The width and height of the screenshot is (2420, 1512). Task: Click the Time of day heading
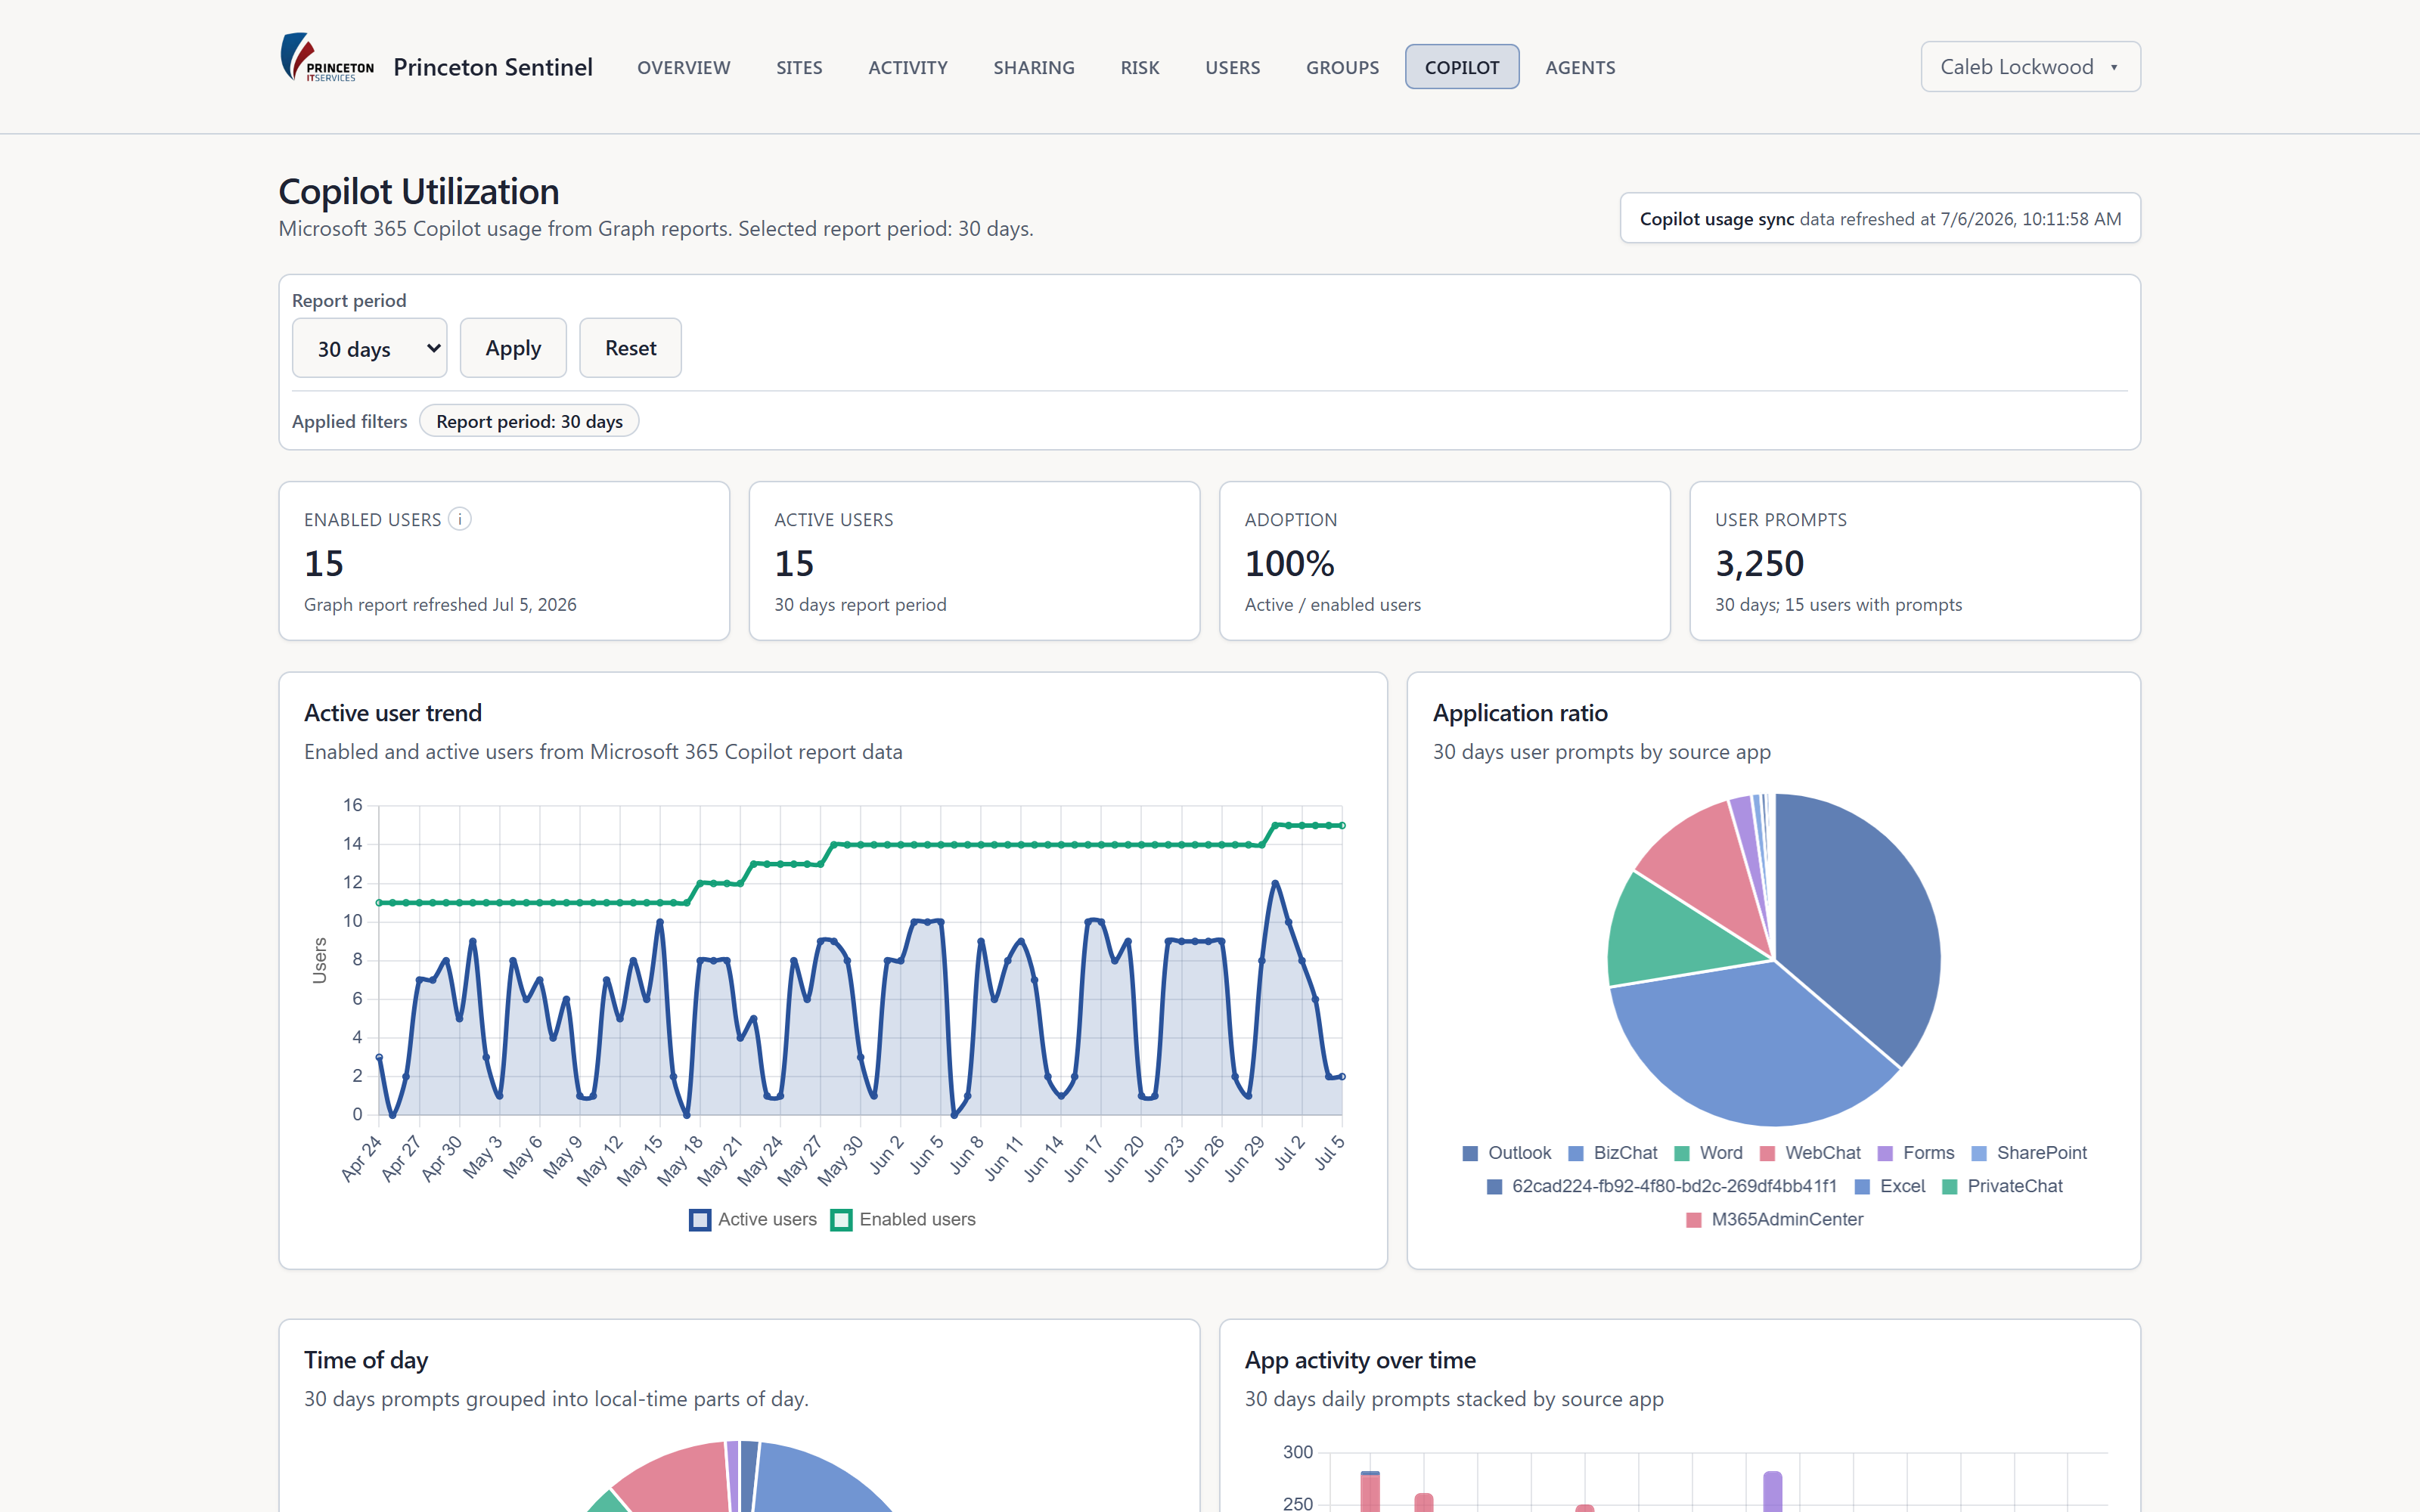click(x=366, y=1360)
